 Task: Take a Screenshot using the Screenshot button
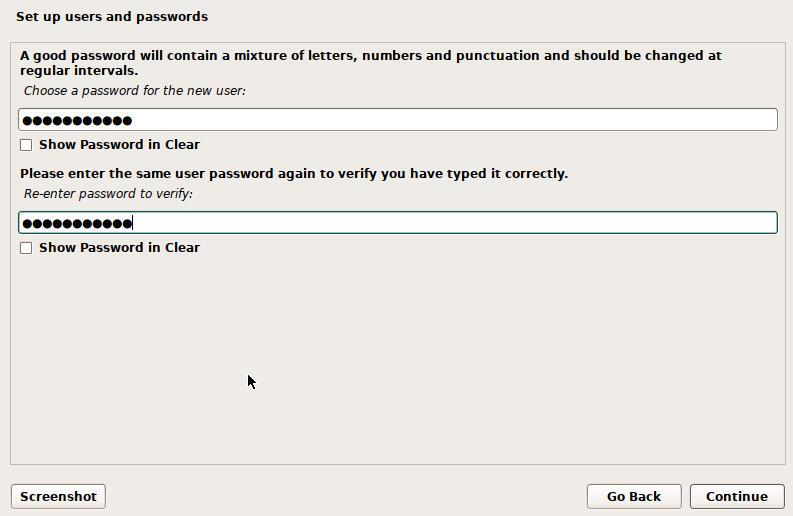tap(58, 496)
